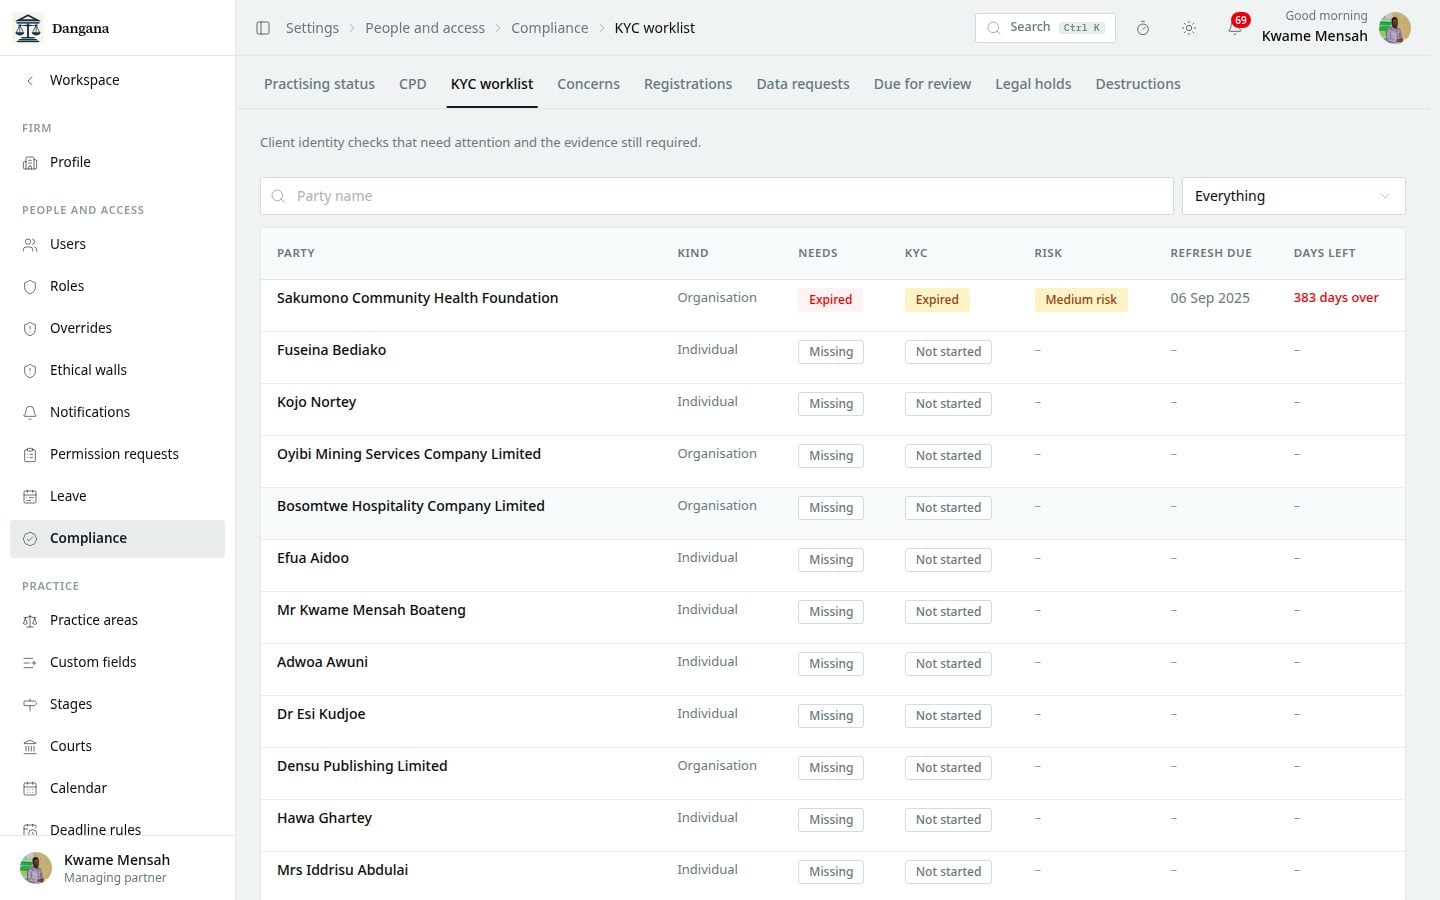1440x900 pixels.
Task: Go back to Workspace
Action: pyautogui.click(x=84, y=80)
